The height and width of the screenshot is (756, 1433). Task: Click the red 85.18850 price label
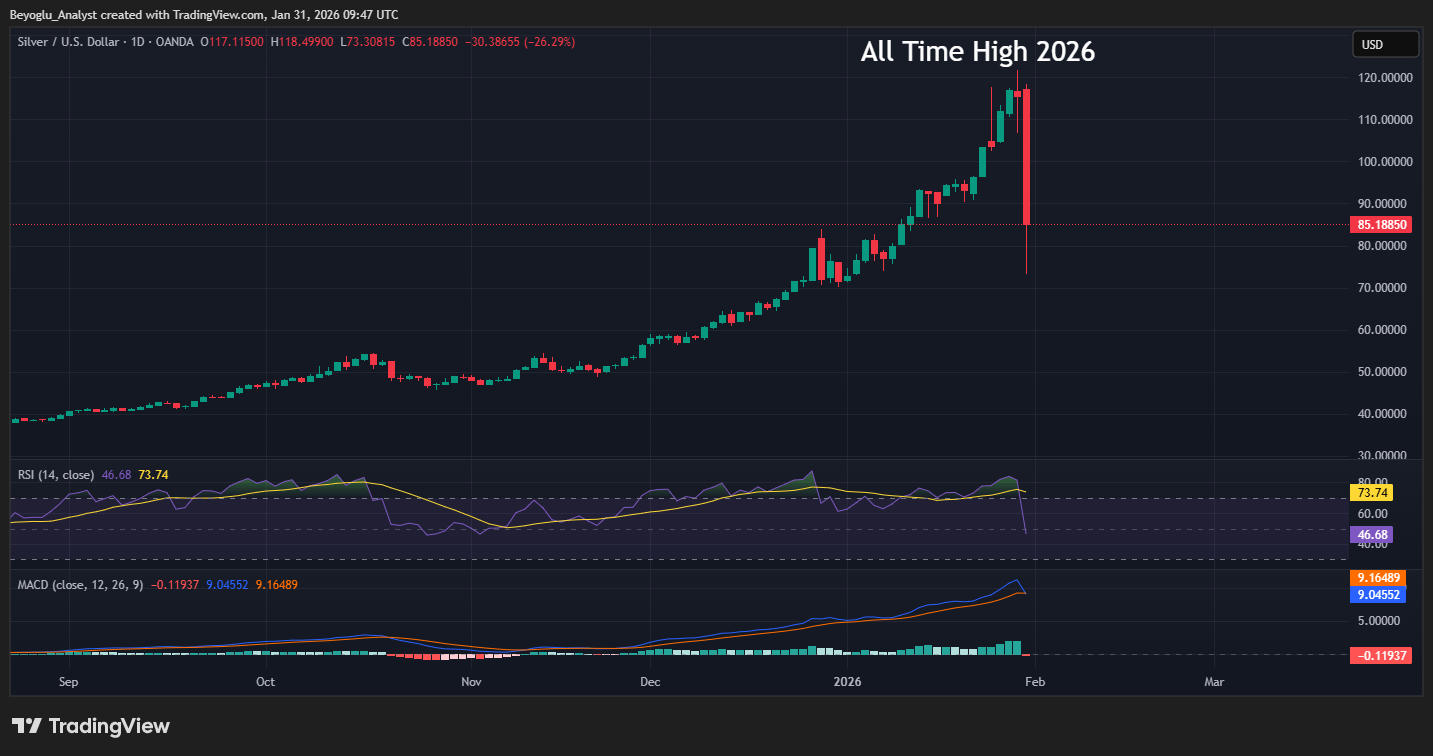coord(1381,225)
